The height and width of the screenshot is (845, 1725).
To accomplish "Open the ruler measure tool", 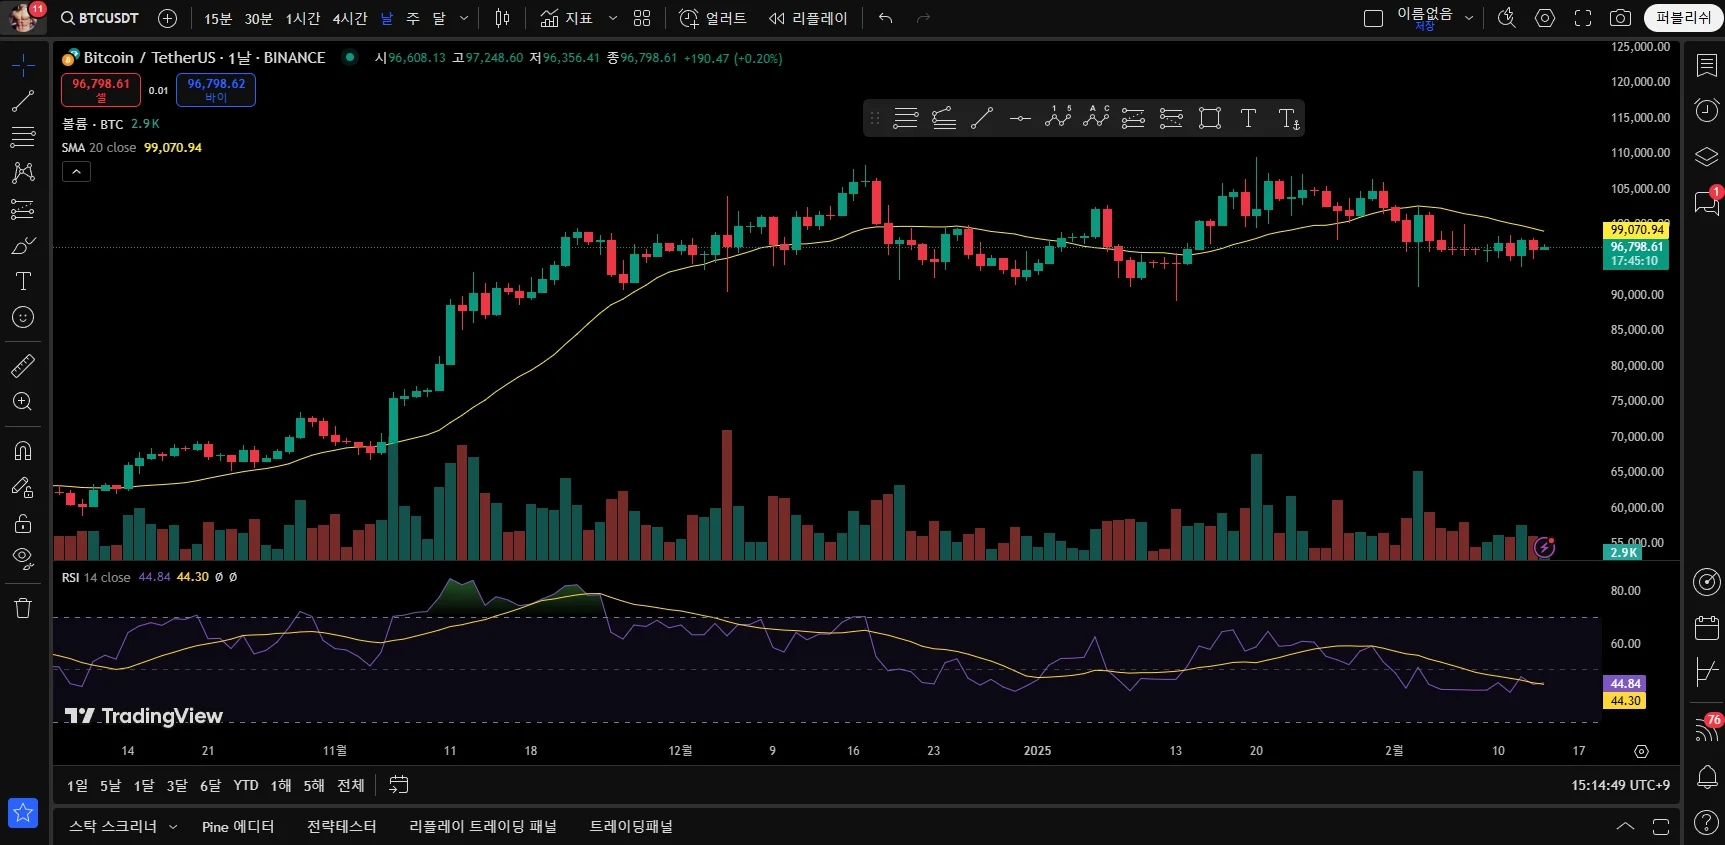I will click(x=23, y=366).
